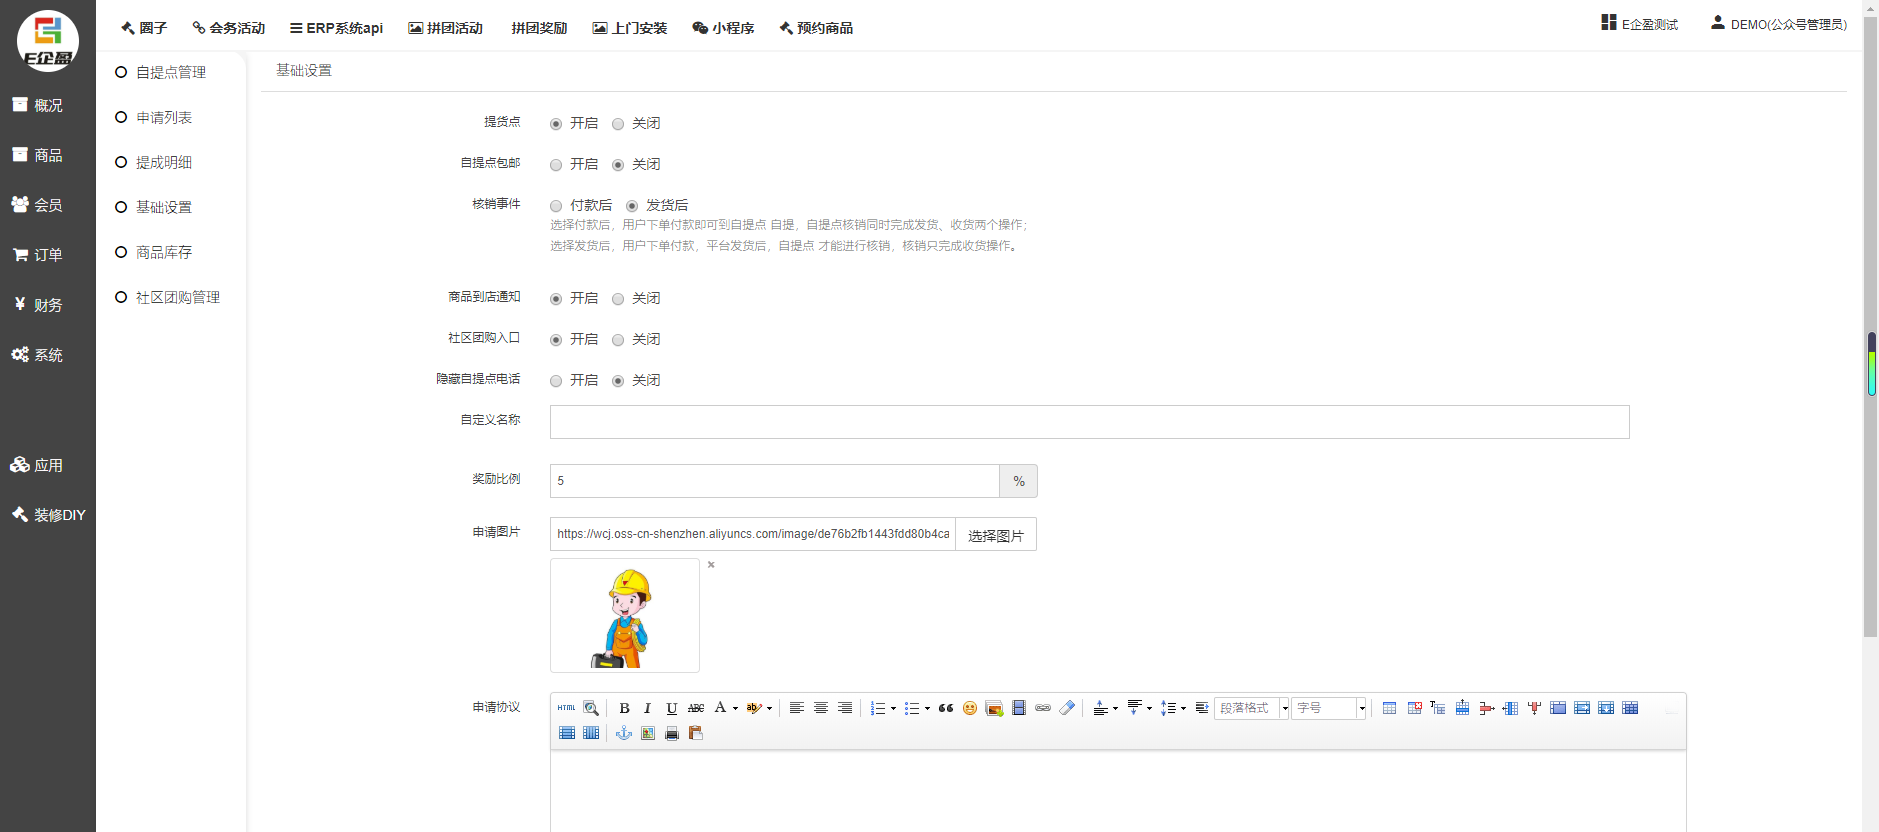
Task: Open the 申请列表 link in sidebar
Action: [x=164, y=117]
